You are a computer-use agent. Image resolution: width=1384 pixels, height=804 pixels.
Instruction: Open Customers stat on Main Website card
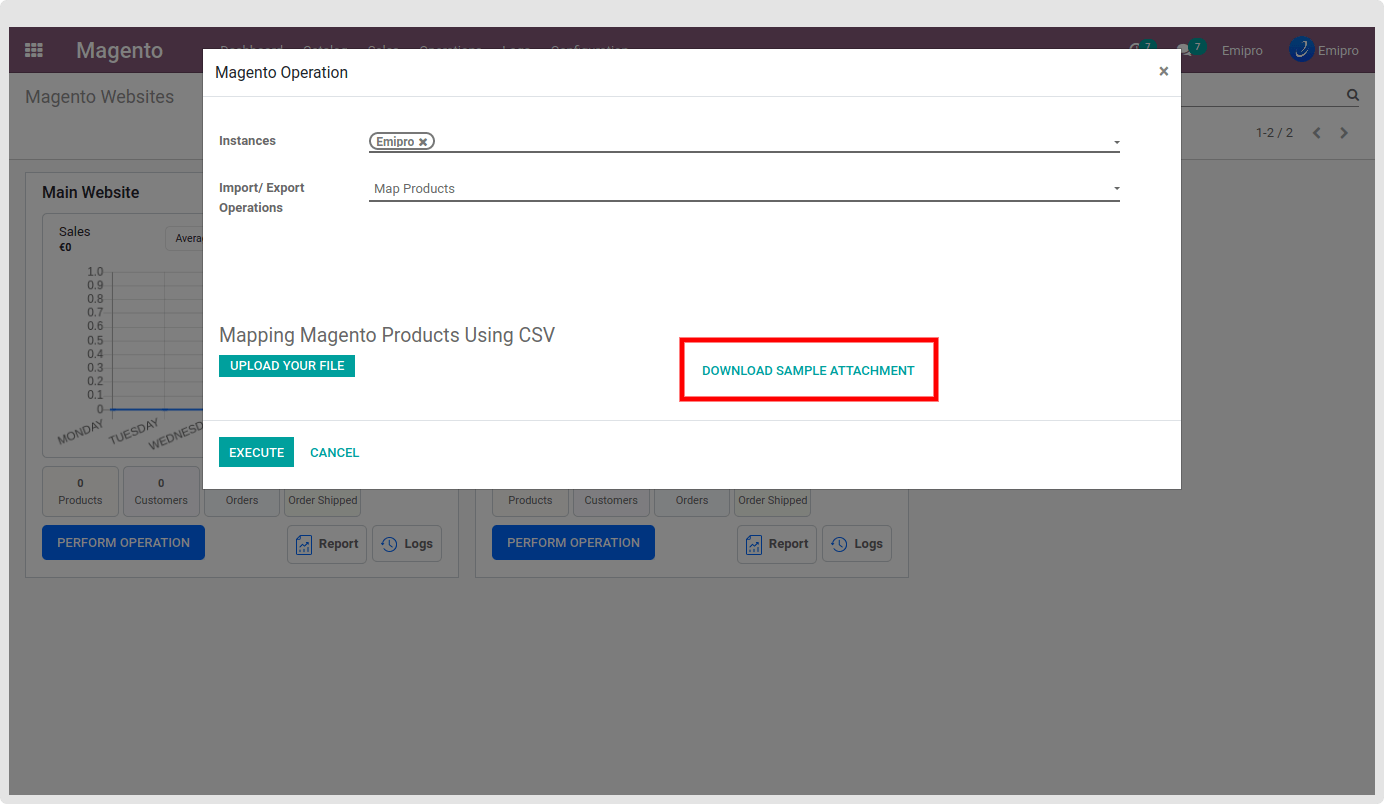tap(161, 491)
